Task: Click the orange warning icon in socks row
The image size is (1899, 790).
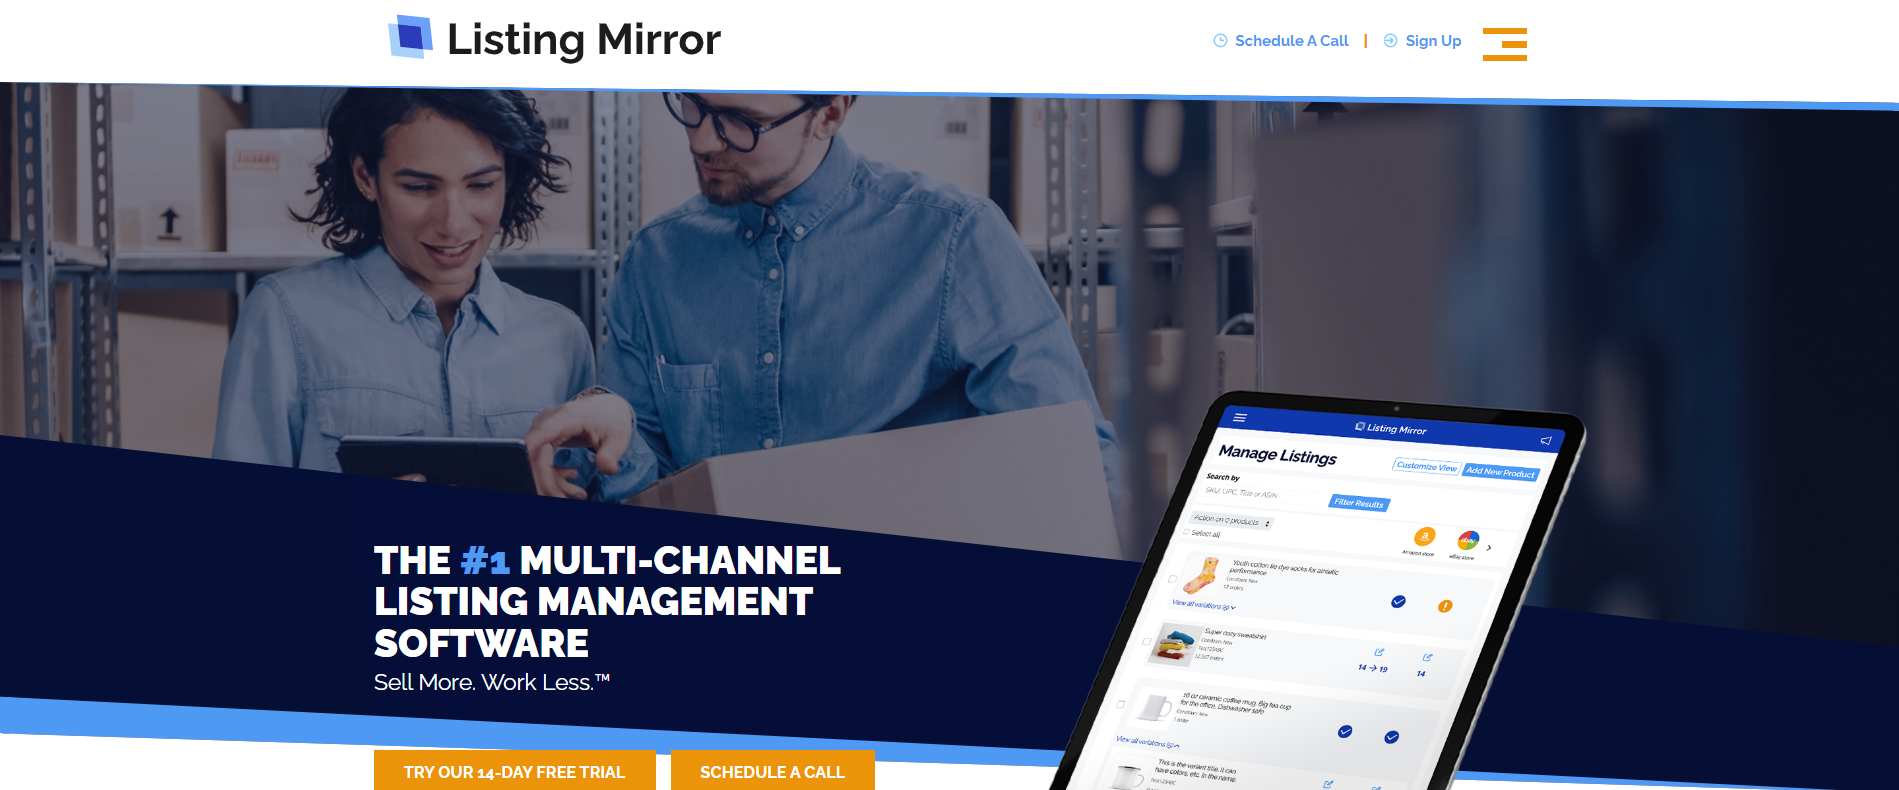Action: click(x=1445, y=606)
